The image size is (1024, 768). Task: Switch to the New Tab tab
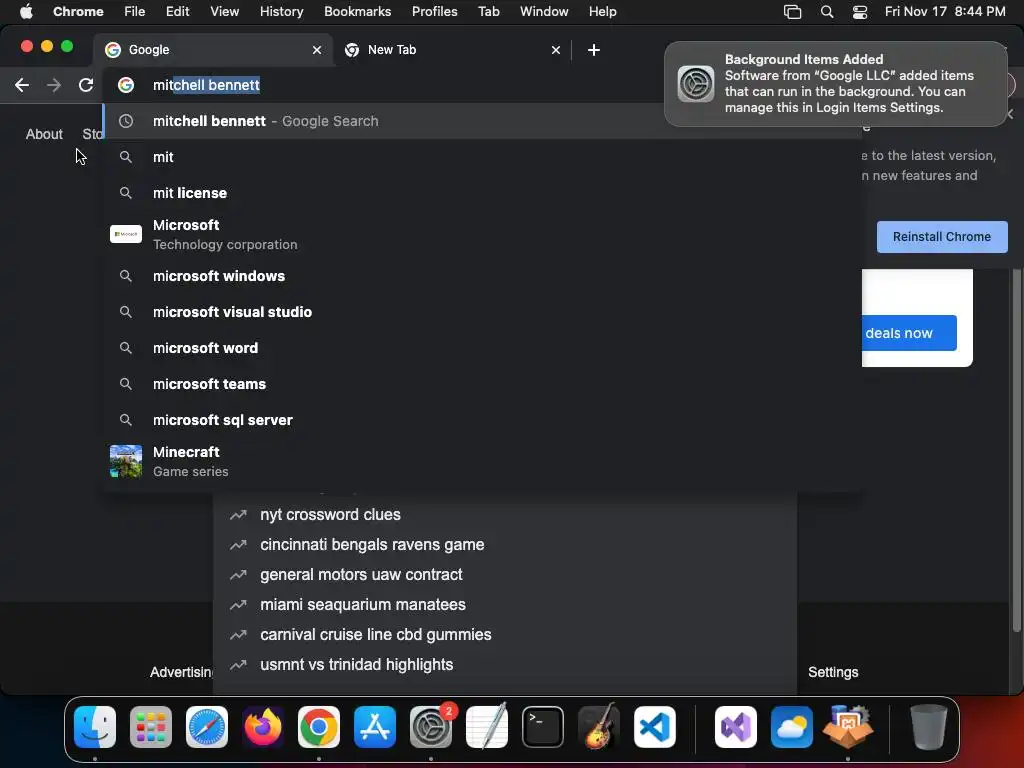(x=452, y=50)
